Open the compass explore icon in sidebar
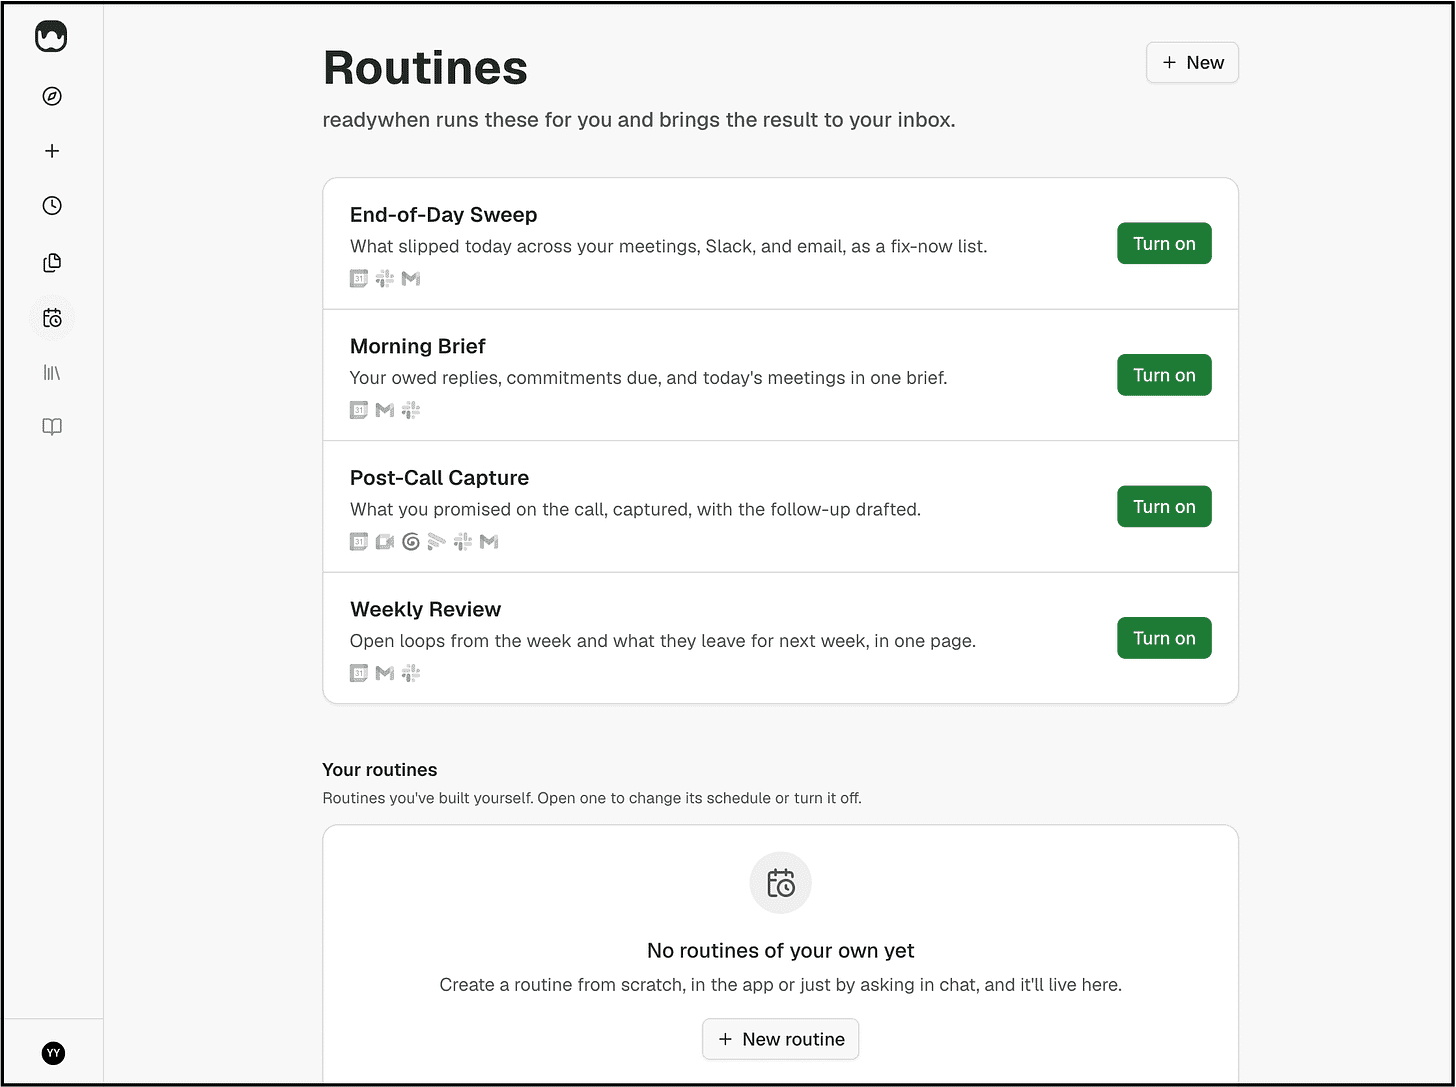 point(52,96)
